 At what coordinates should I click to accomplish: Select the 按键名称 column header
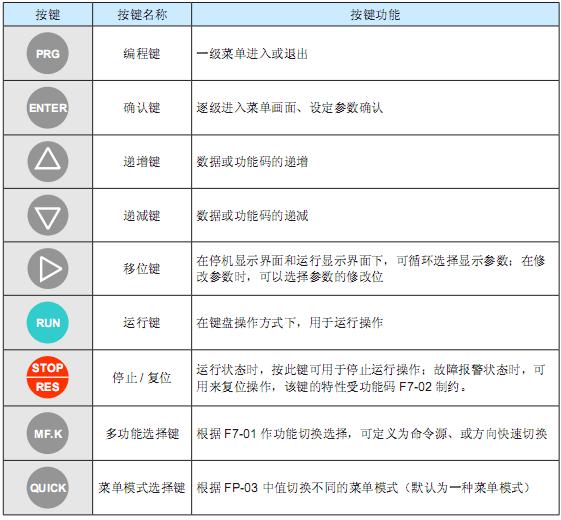(x=142, y=14)
